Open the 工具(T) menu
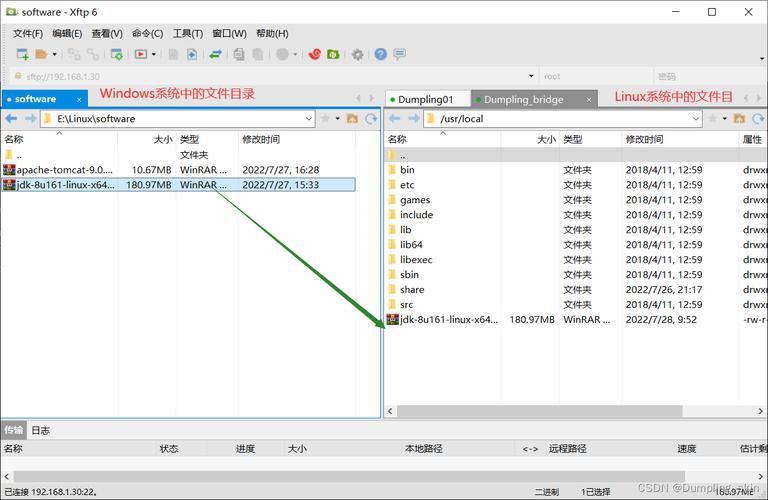 (188, 33)
